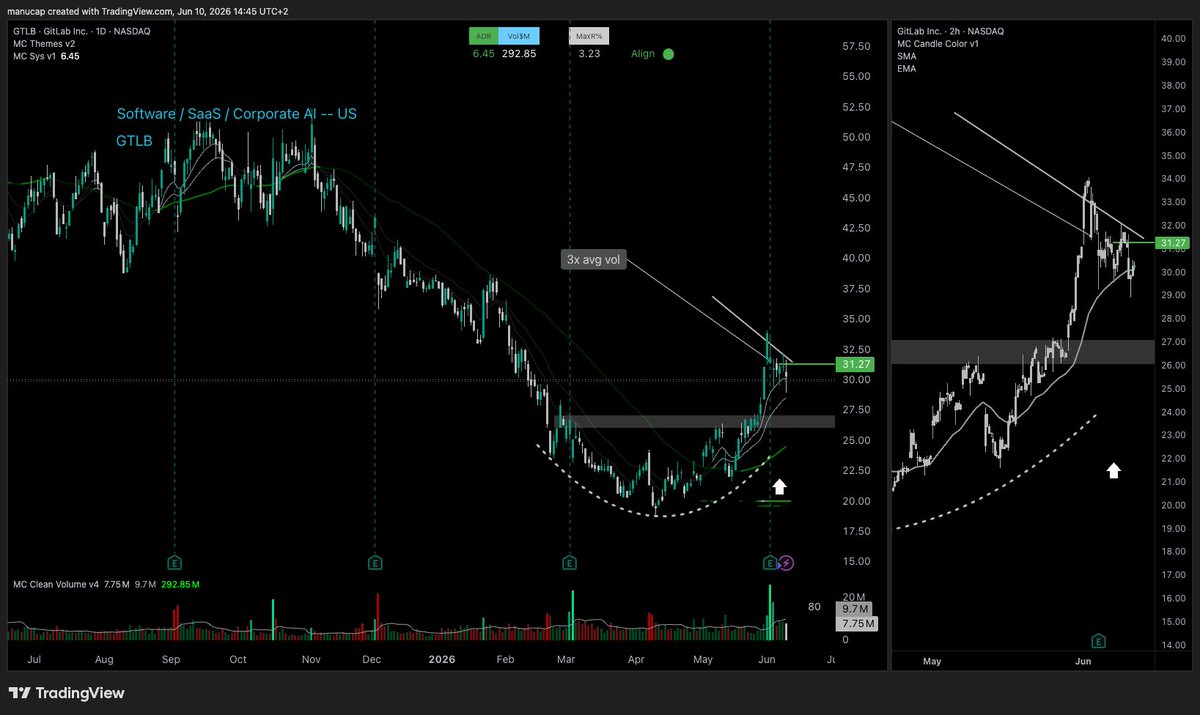Screen dimensions: 1200x715
Task: Click the blue GTLB ticker text on chart
Action: coord(134,141)
